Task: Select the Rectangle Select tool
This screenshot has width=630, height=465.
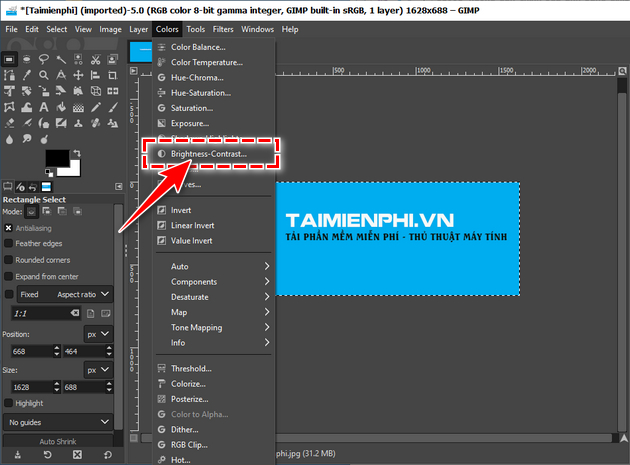Action: [x=9, y=60]
